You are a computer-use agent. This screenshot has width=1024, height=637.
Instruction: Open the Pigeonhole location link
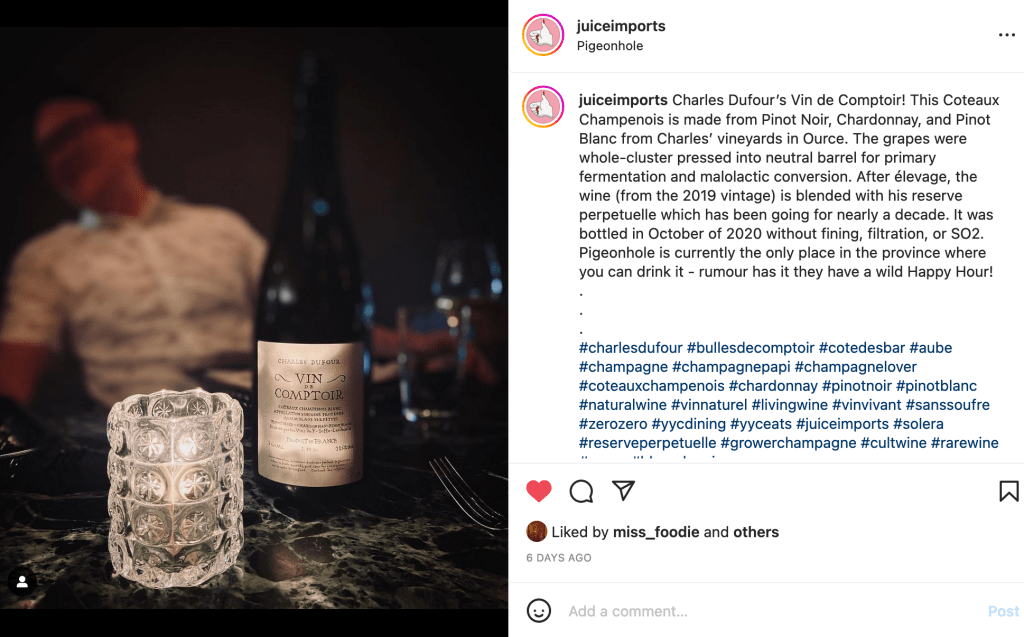coord(610,46)
